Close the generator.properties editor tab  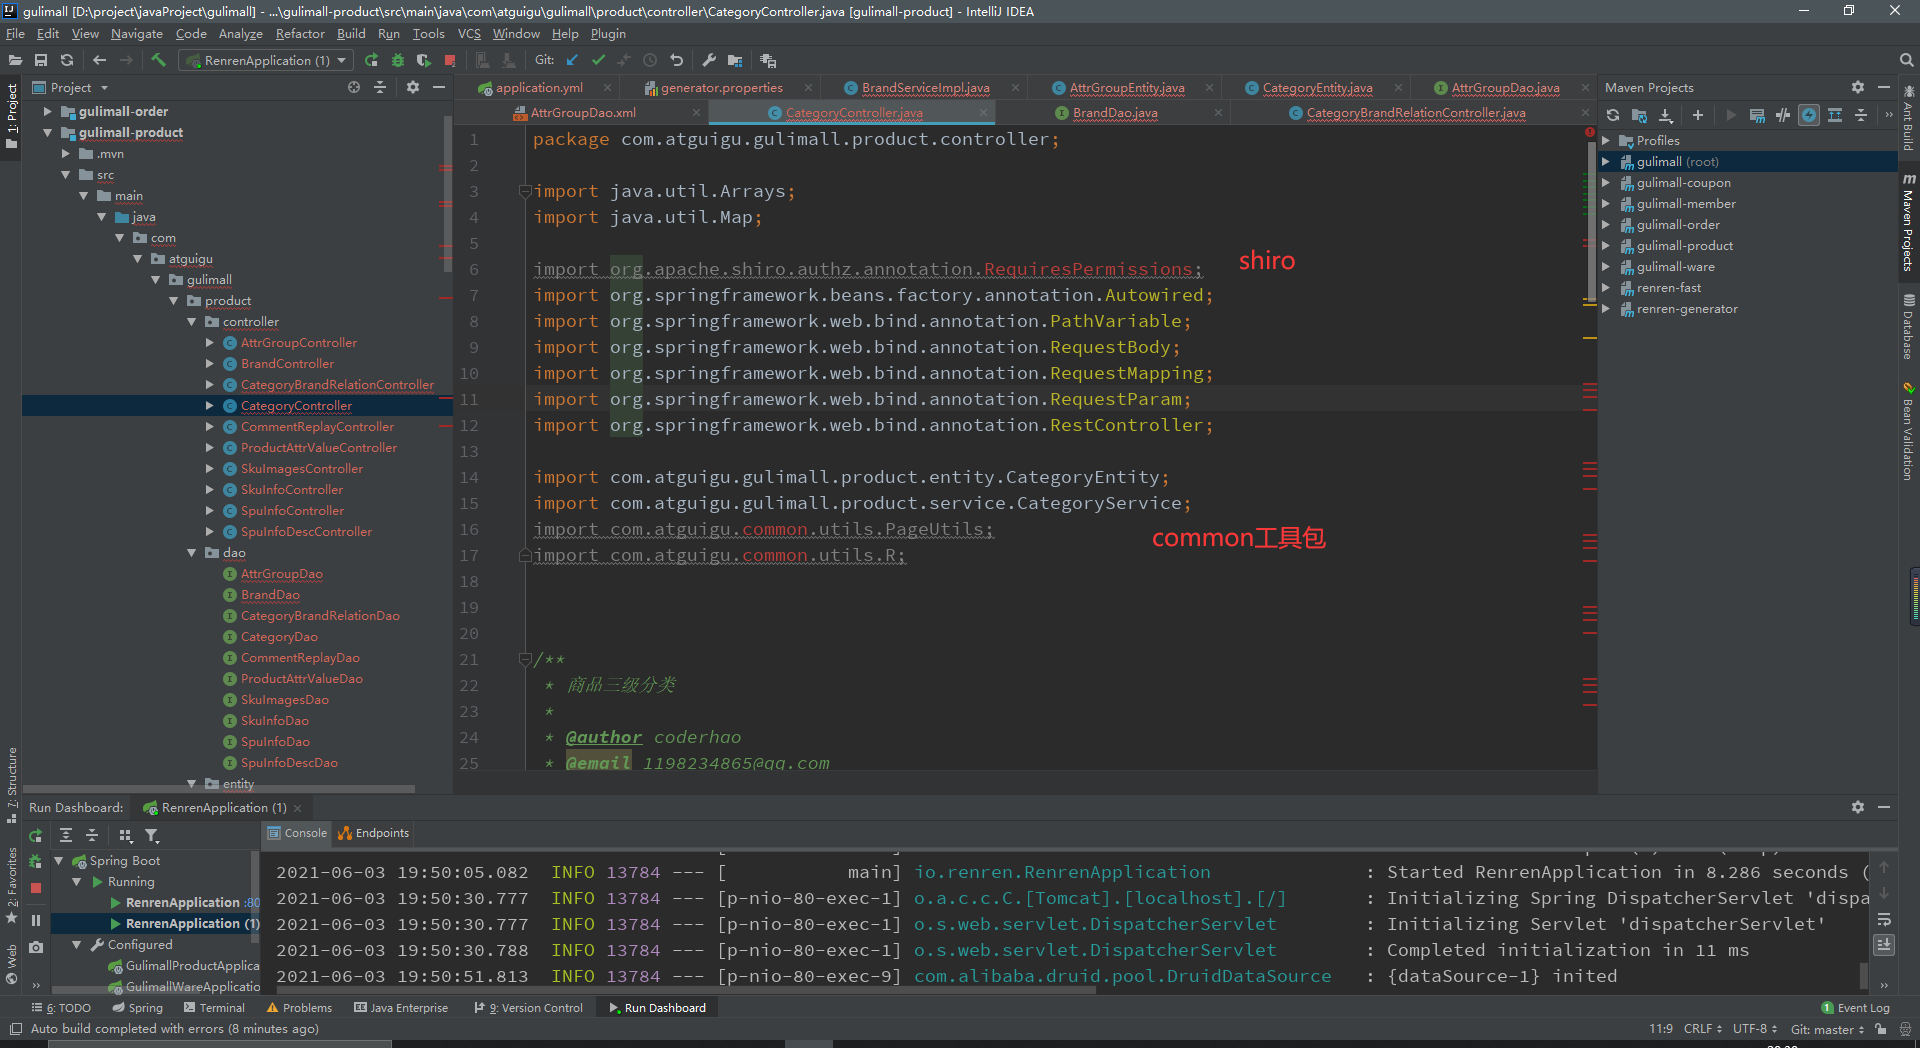pyautogui.click(x=808, y=88)
